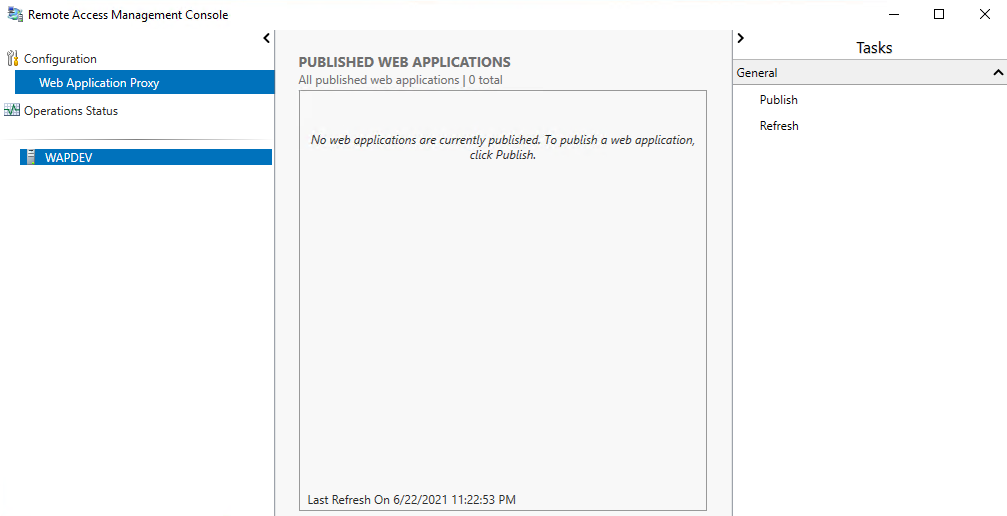
Task: Open the Configuration section
Action: (x=60, y=58)
